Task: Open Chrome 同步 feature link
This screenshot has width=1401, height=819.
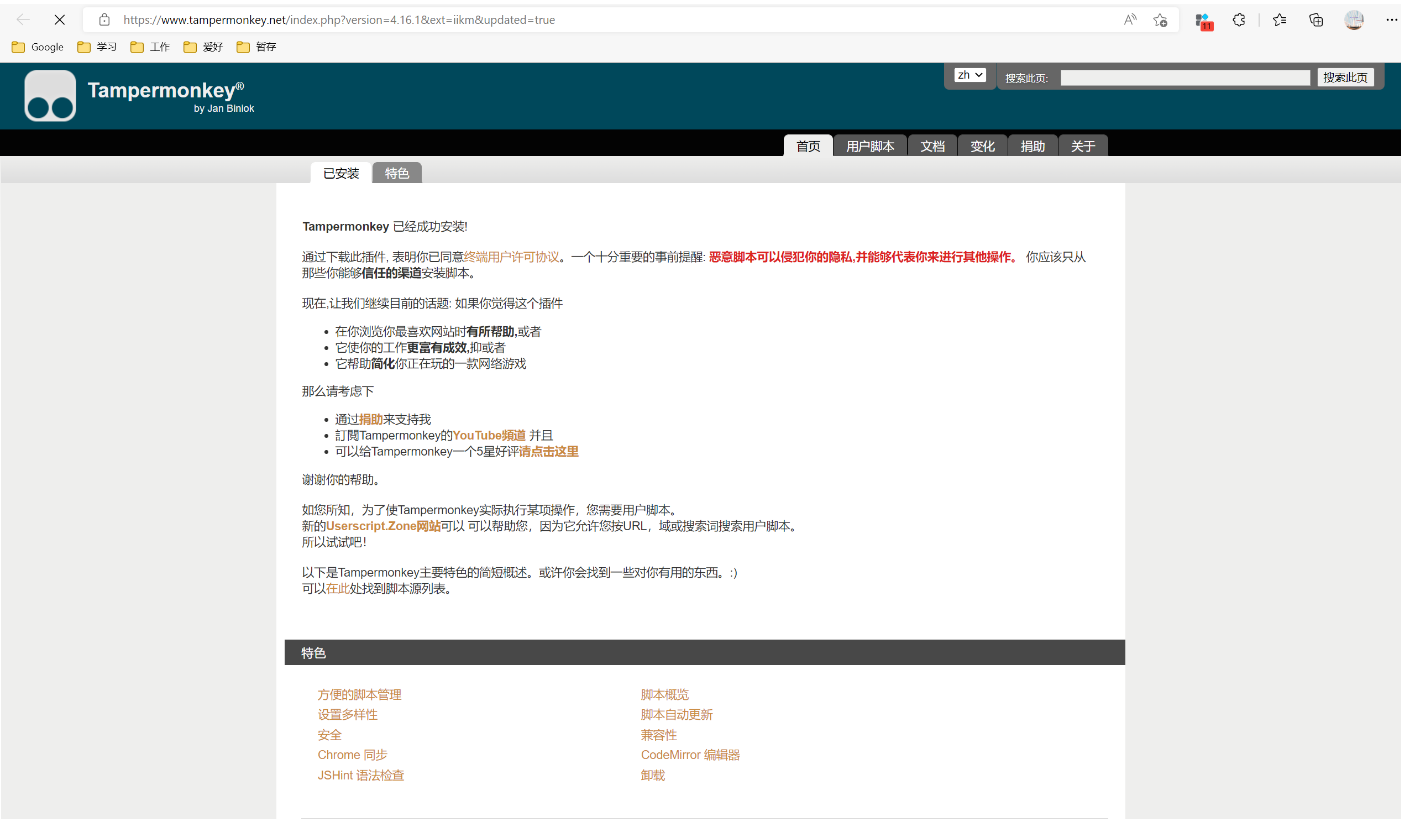Action: coord(353,755)
